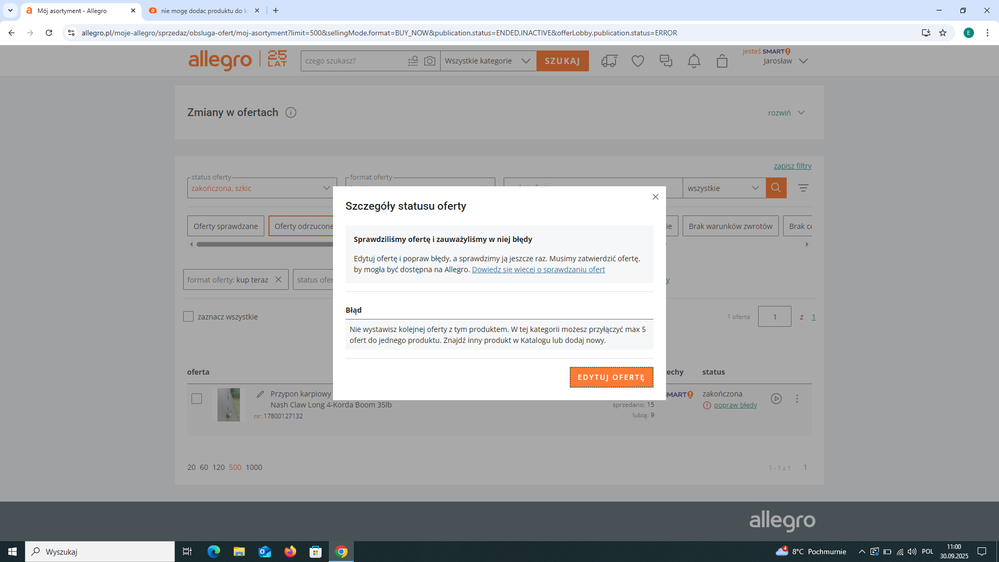
Task: Click the orange search magnifier icon in filters
Action: [776, 188]
